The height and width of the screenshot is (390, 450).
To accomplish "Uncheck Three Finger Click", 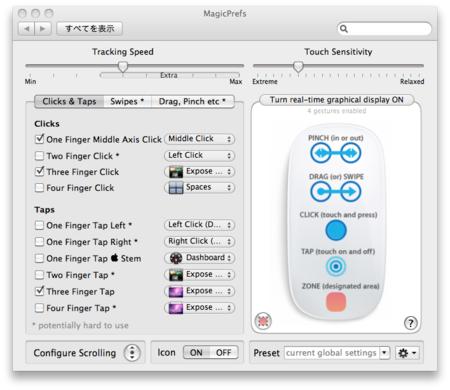I will pyautogui.click(x=39, y=171).
